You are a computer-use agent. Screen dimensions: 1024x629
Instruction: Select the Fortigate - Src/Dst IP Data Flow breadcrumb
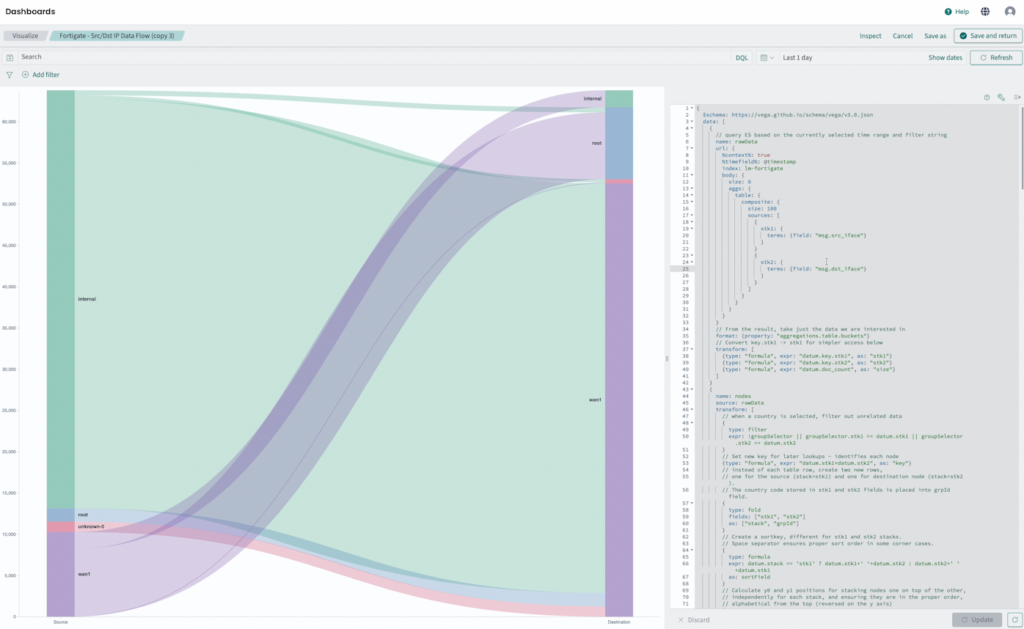[x=117, y=36]
